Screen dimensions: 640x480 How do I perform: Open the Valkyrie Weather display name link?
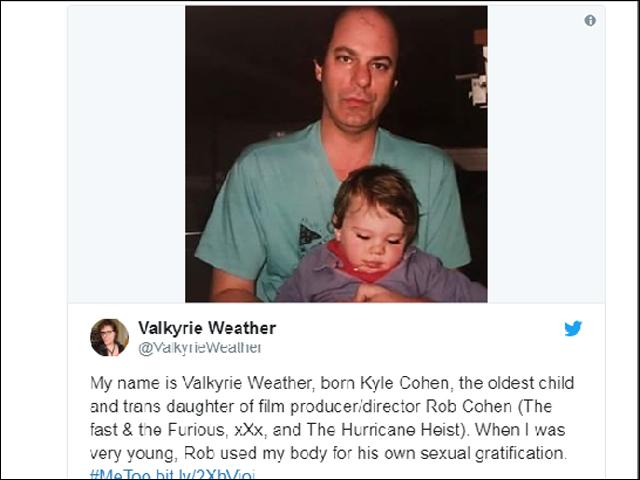coord(207,328)
